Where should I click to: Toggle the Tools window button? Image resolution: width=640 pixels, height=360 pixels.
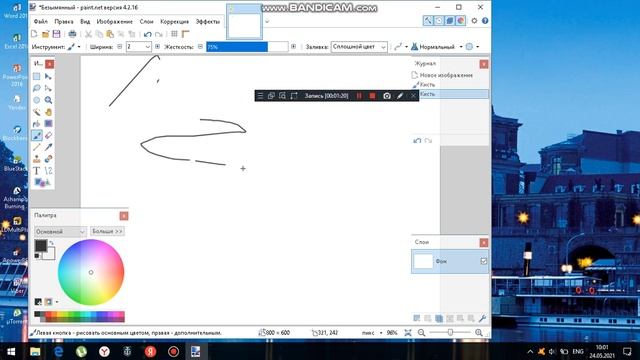428,20
